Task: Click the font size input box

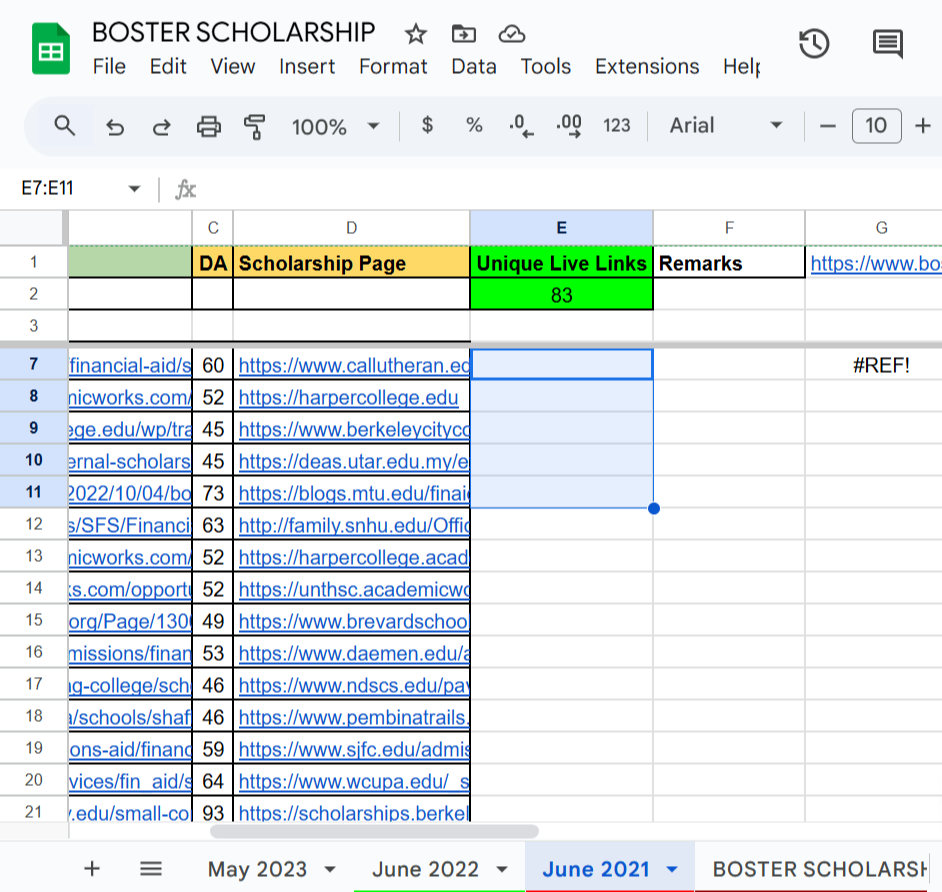Action: pyautogui.click(x=876, y=126)
